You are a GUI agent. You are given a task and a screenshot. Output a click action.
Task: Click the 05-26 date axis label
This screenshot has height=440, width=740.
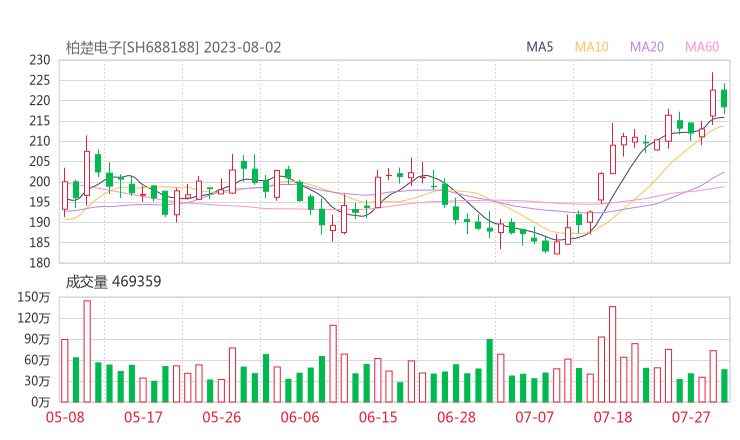point(222,417)
